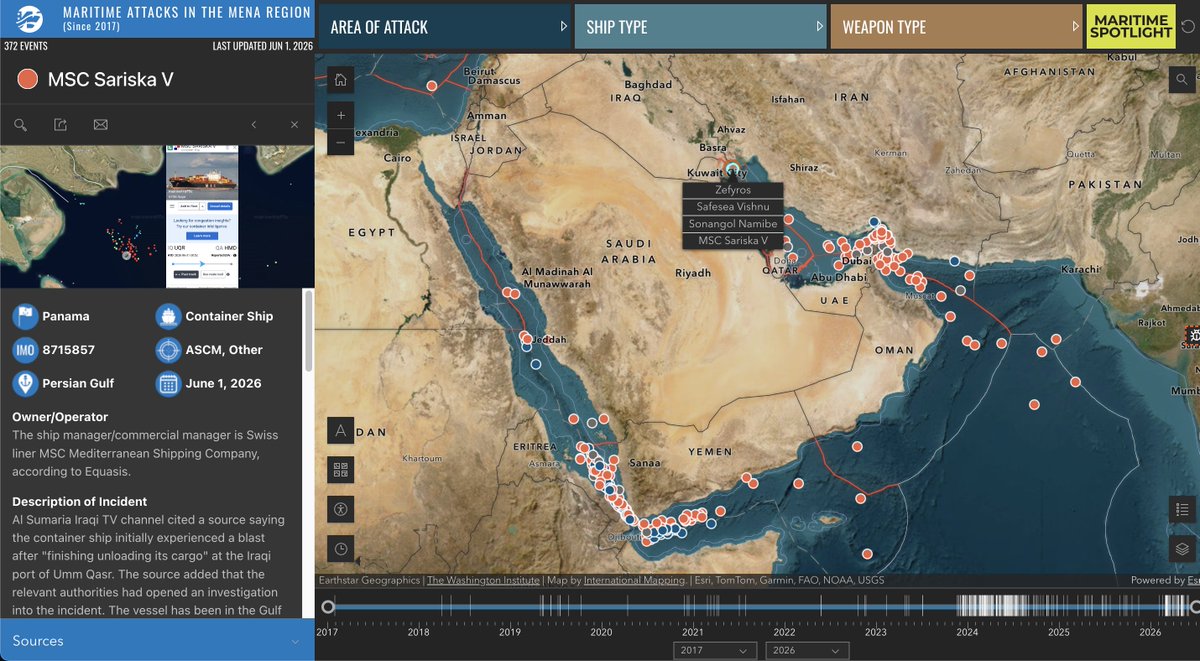The height and width of the screenshot is (661, 1200).
Task: Open the International Mapping link
Action: (x=635, y=580)
